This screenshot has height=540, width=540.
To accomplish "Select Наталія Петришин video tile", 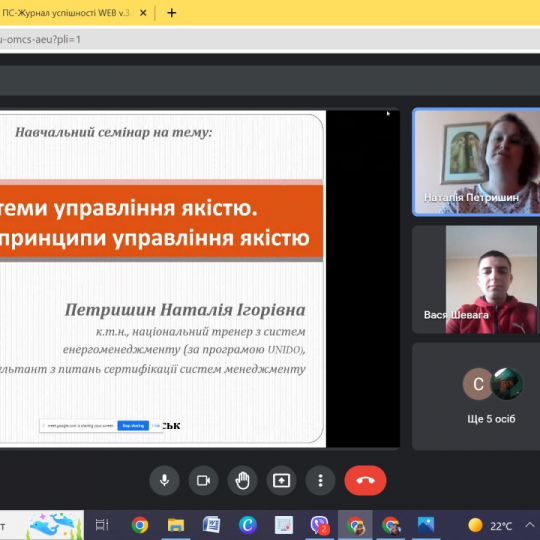I will (x=476, y=162).
